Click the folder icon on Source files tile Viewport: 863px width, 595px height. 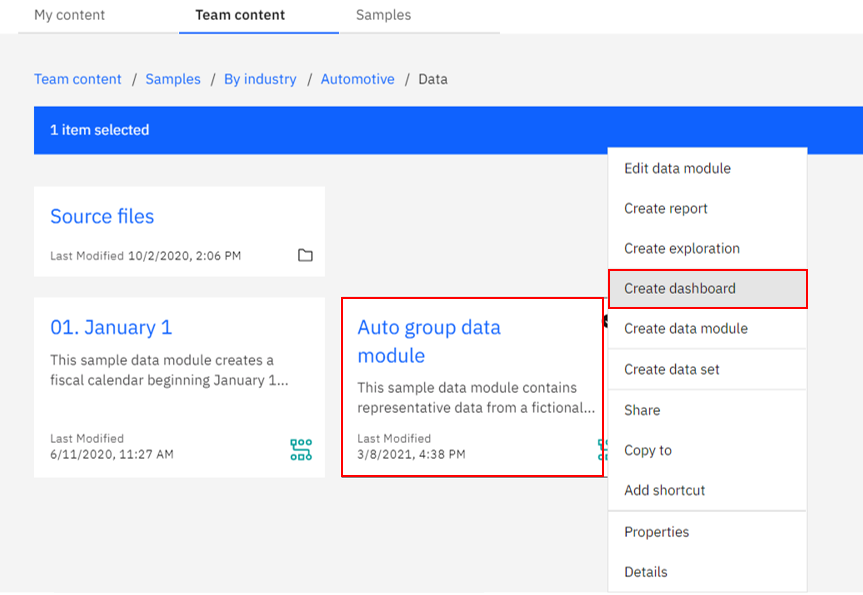(306, 255)
